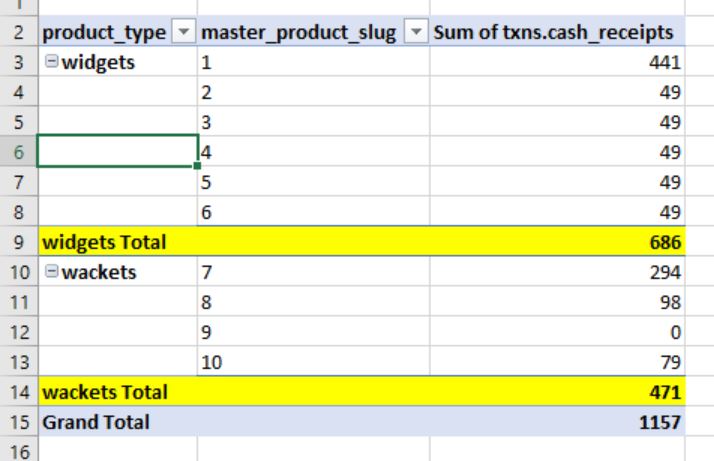This screenshot has height=461, width=714.
Task: Select the zero value for slug 9
Action: click(557, 332)
